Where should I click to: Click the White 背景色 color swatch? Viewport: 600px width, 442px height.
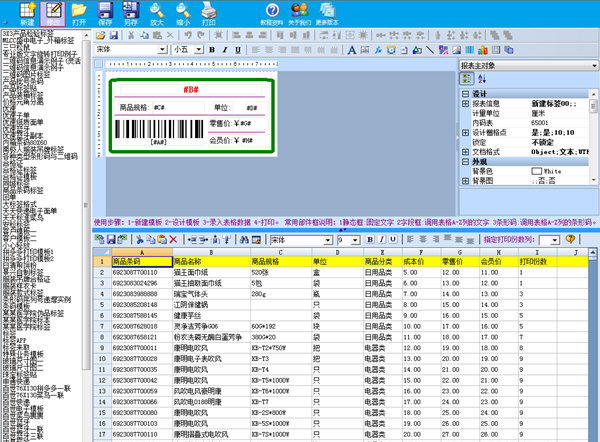click(535, 172)
